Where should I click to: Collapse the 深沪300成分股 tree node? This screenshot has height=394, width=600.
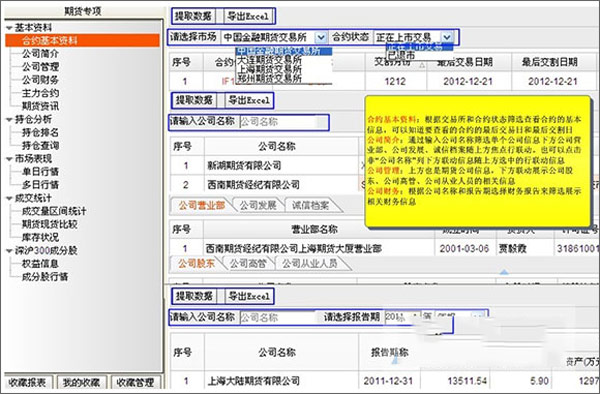pos(9,251)
